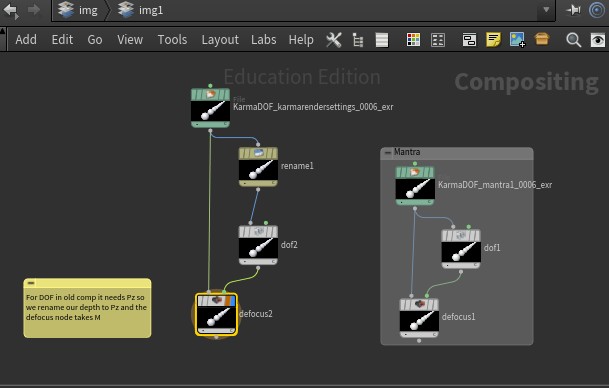Click the wrench tools icon in the toolbar
This screenshot has height=388, width=609.
click(334, 40)
